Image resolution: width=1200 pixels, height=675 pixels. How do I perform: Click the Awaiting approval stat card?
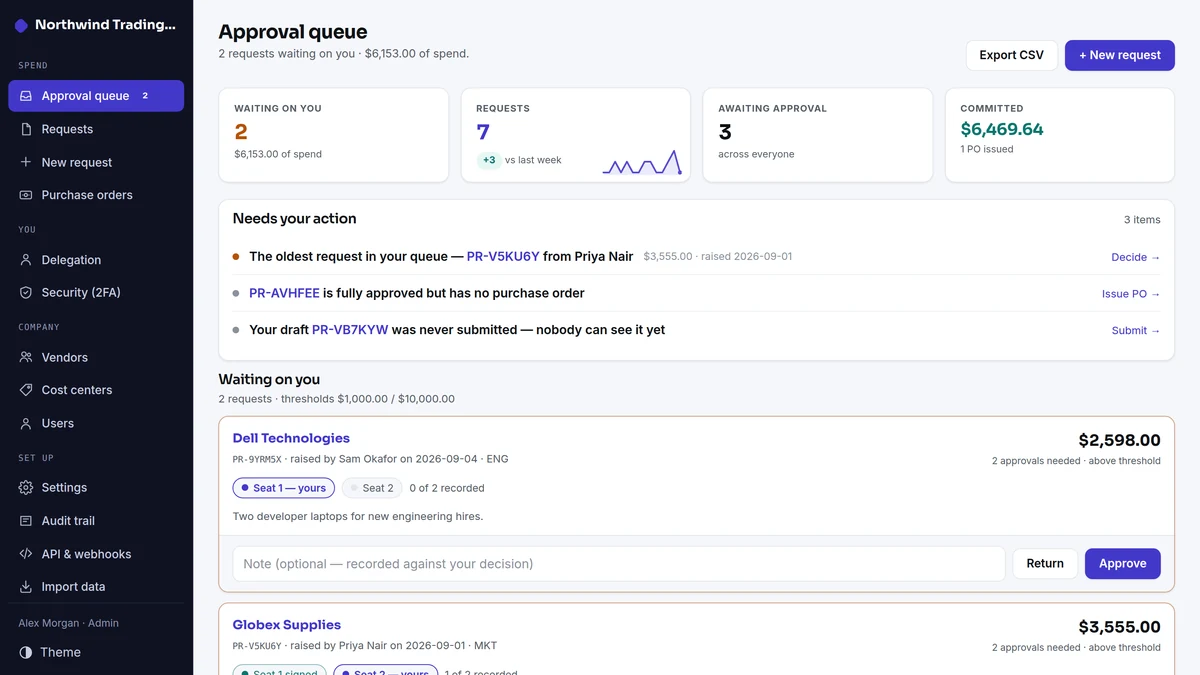tap(818, 135)
